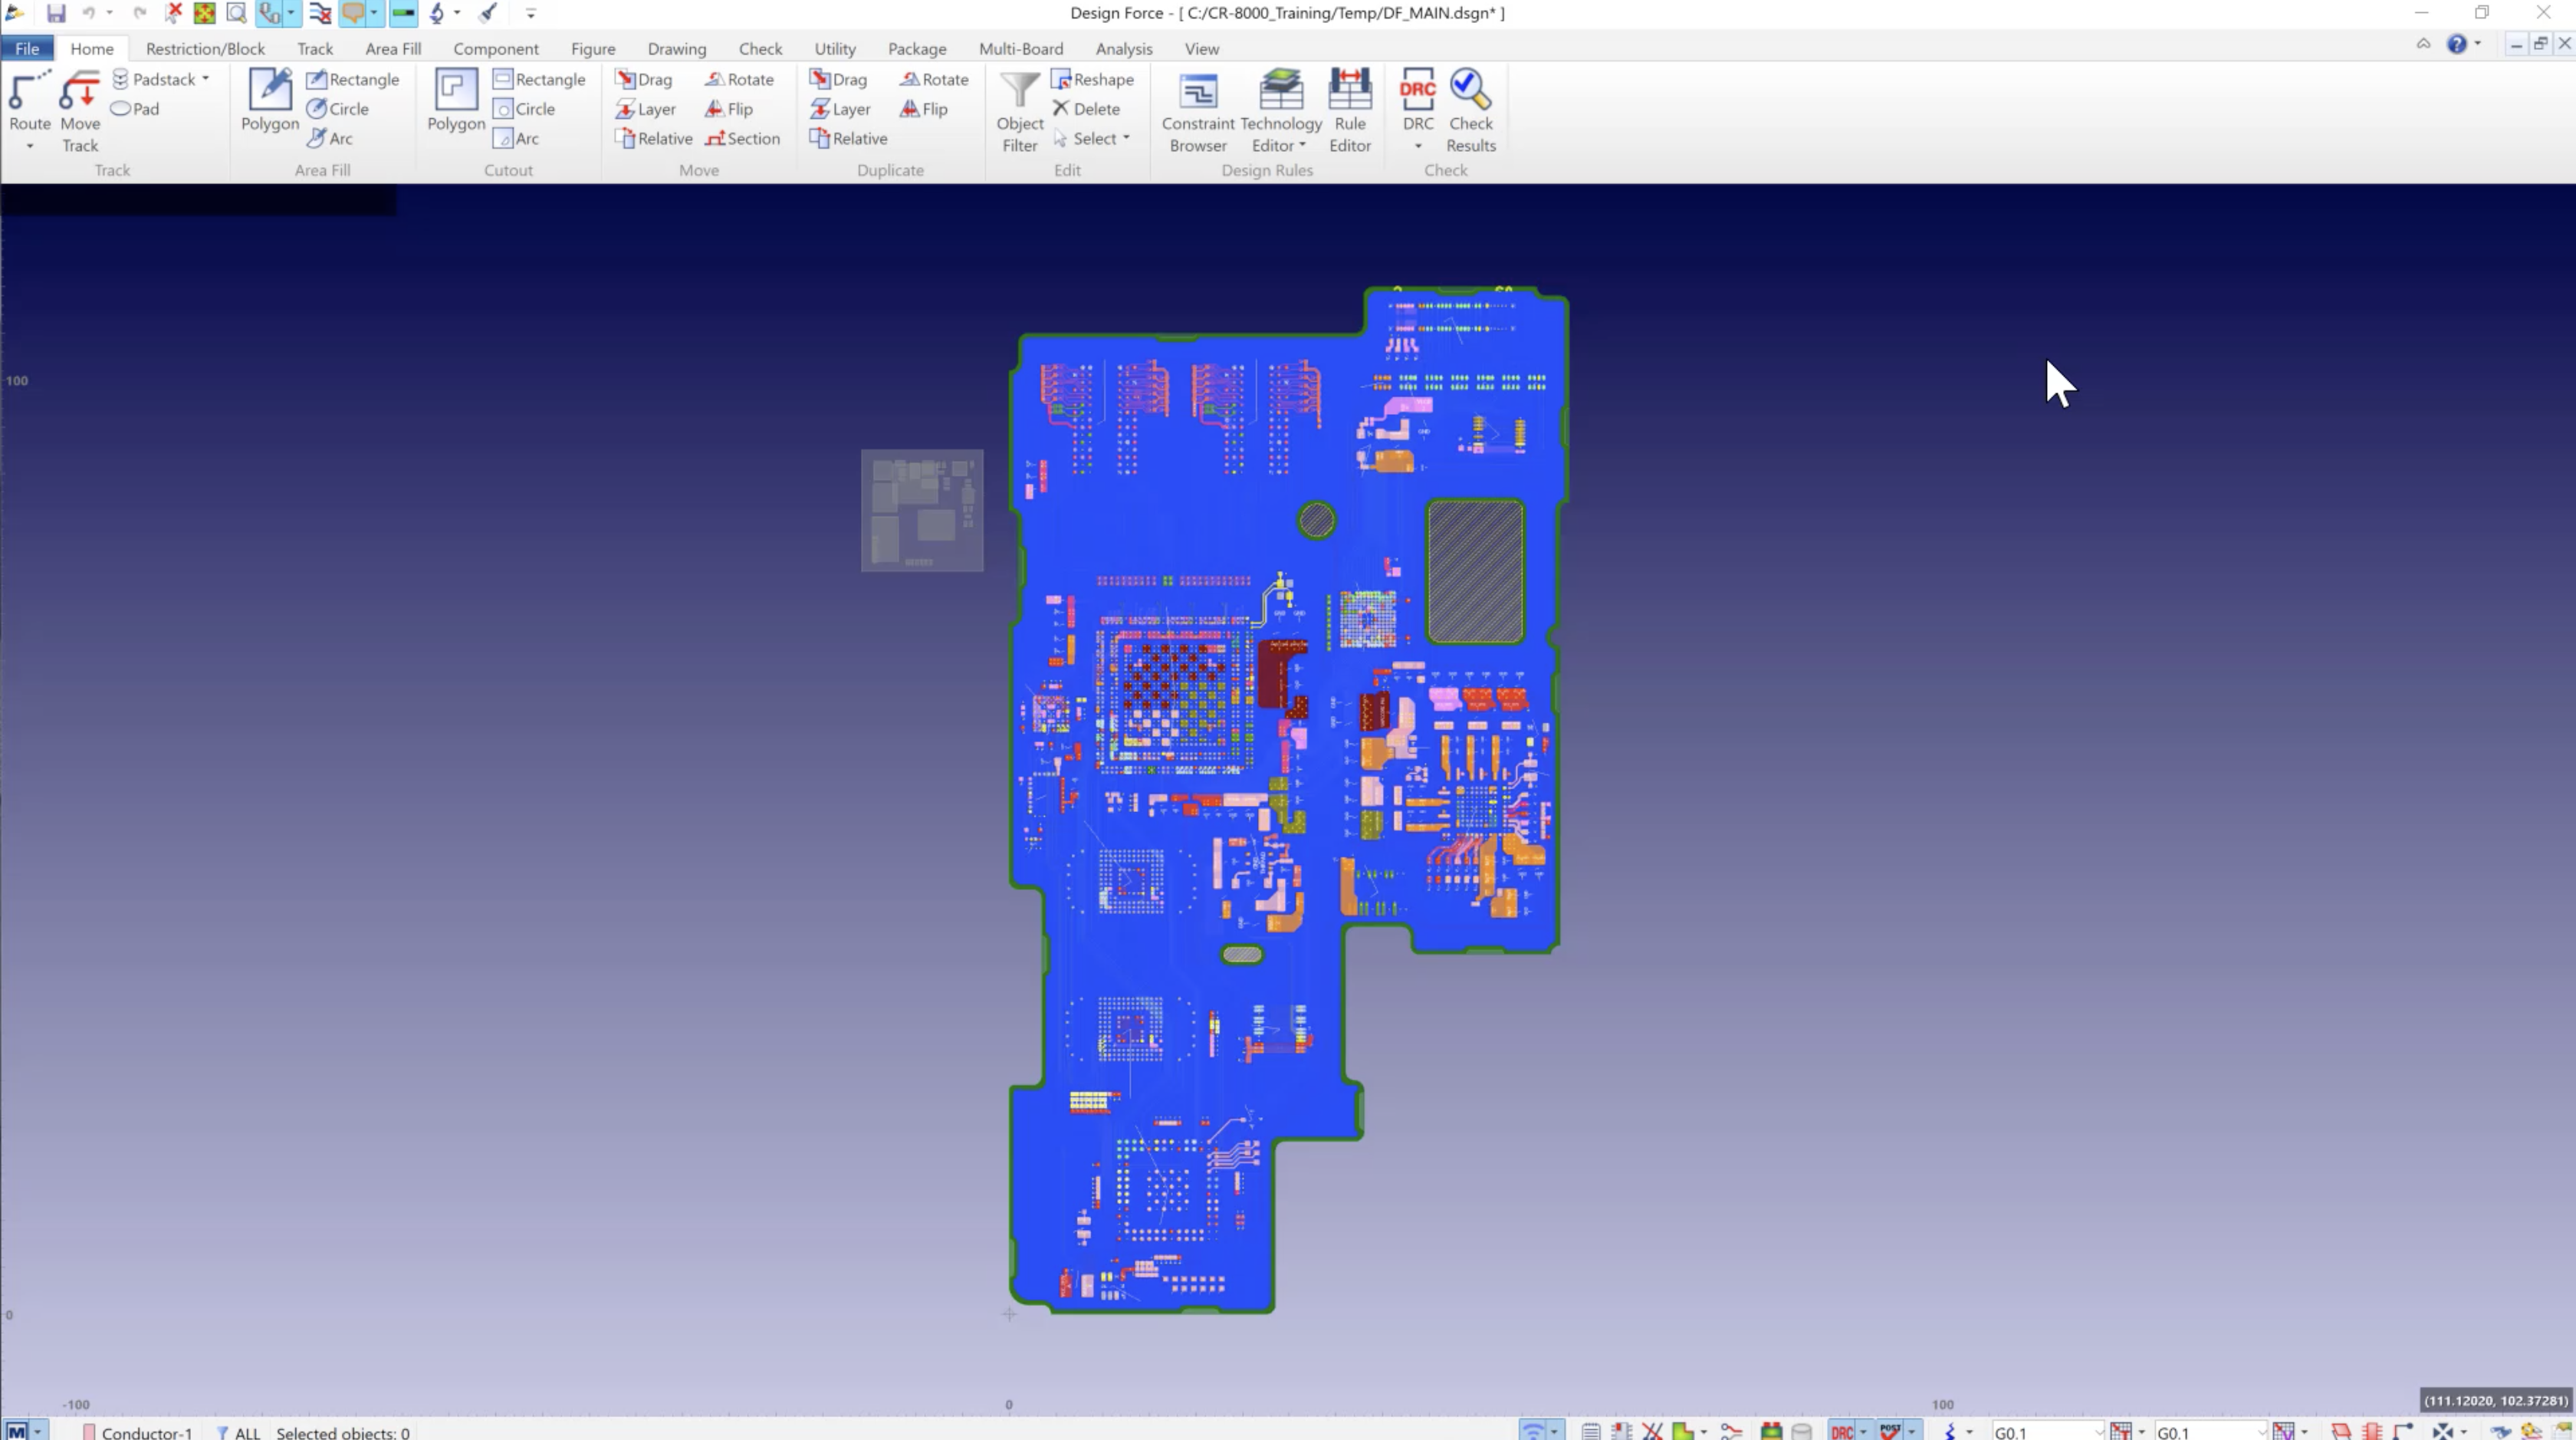Open the Select dropdown in Edit group
The width and height of the screenshot is (2576, 1440).
tap(1126, 138)
